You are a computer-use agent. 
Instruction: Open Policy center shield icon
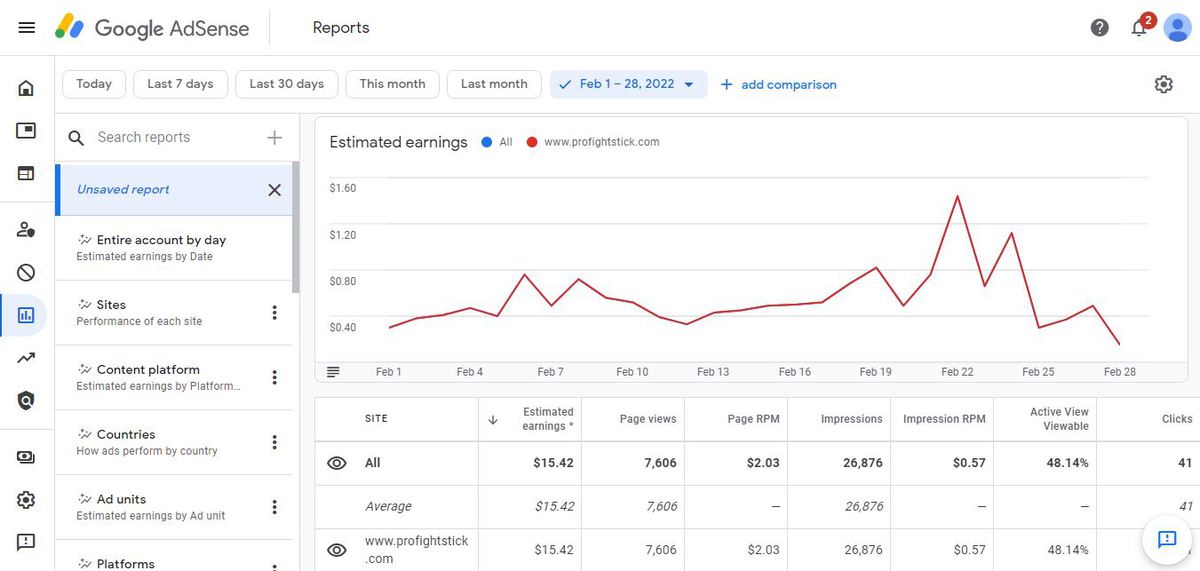coord(26,400)
